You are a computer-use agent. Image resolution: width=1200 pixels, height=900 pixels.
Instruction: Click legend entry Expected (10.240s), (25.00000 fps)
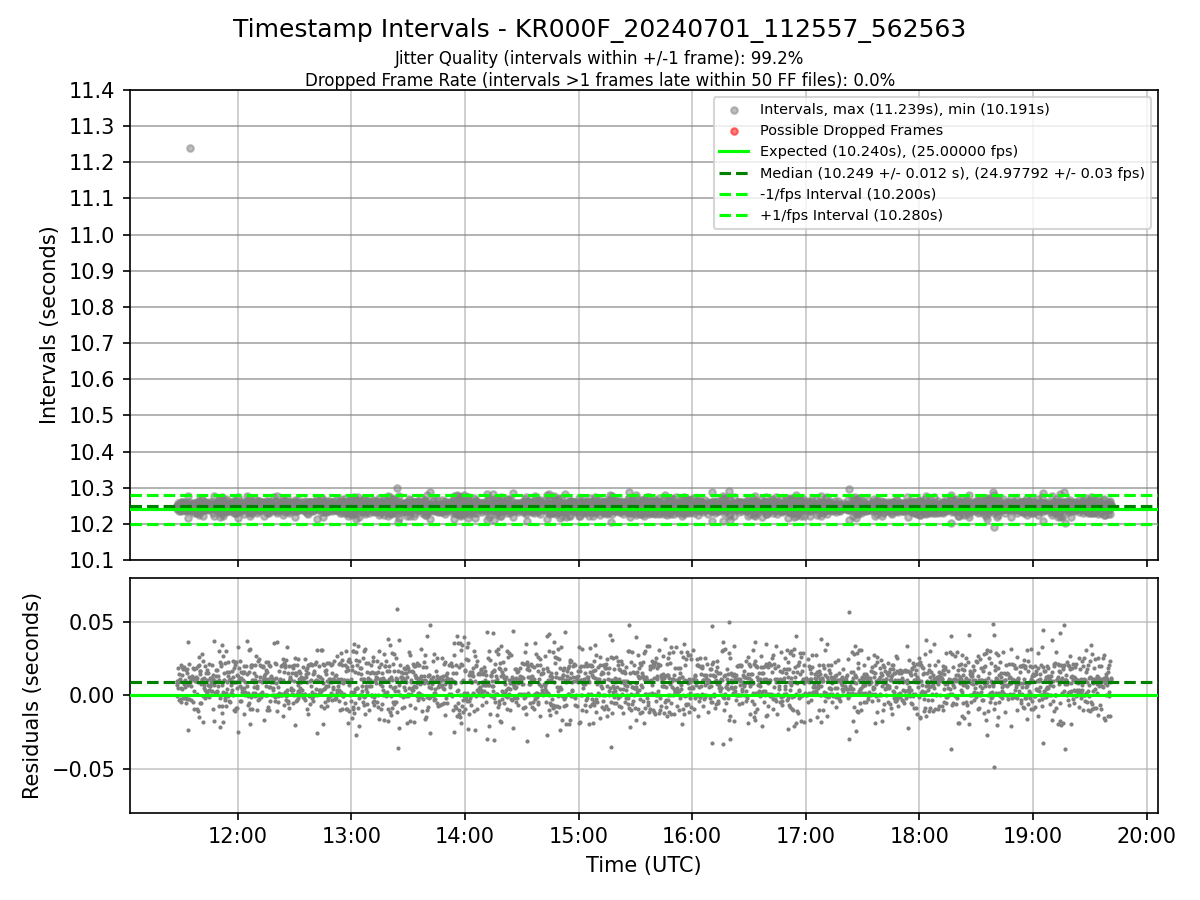(889, 151)
